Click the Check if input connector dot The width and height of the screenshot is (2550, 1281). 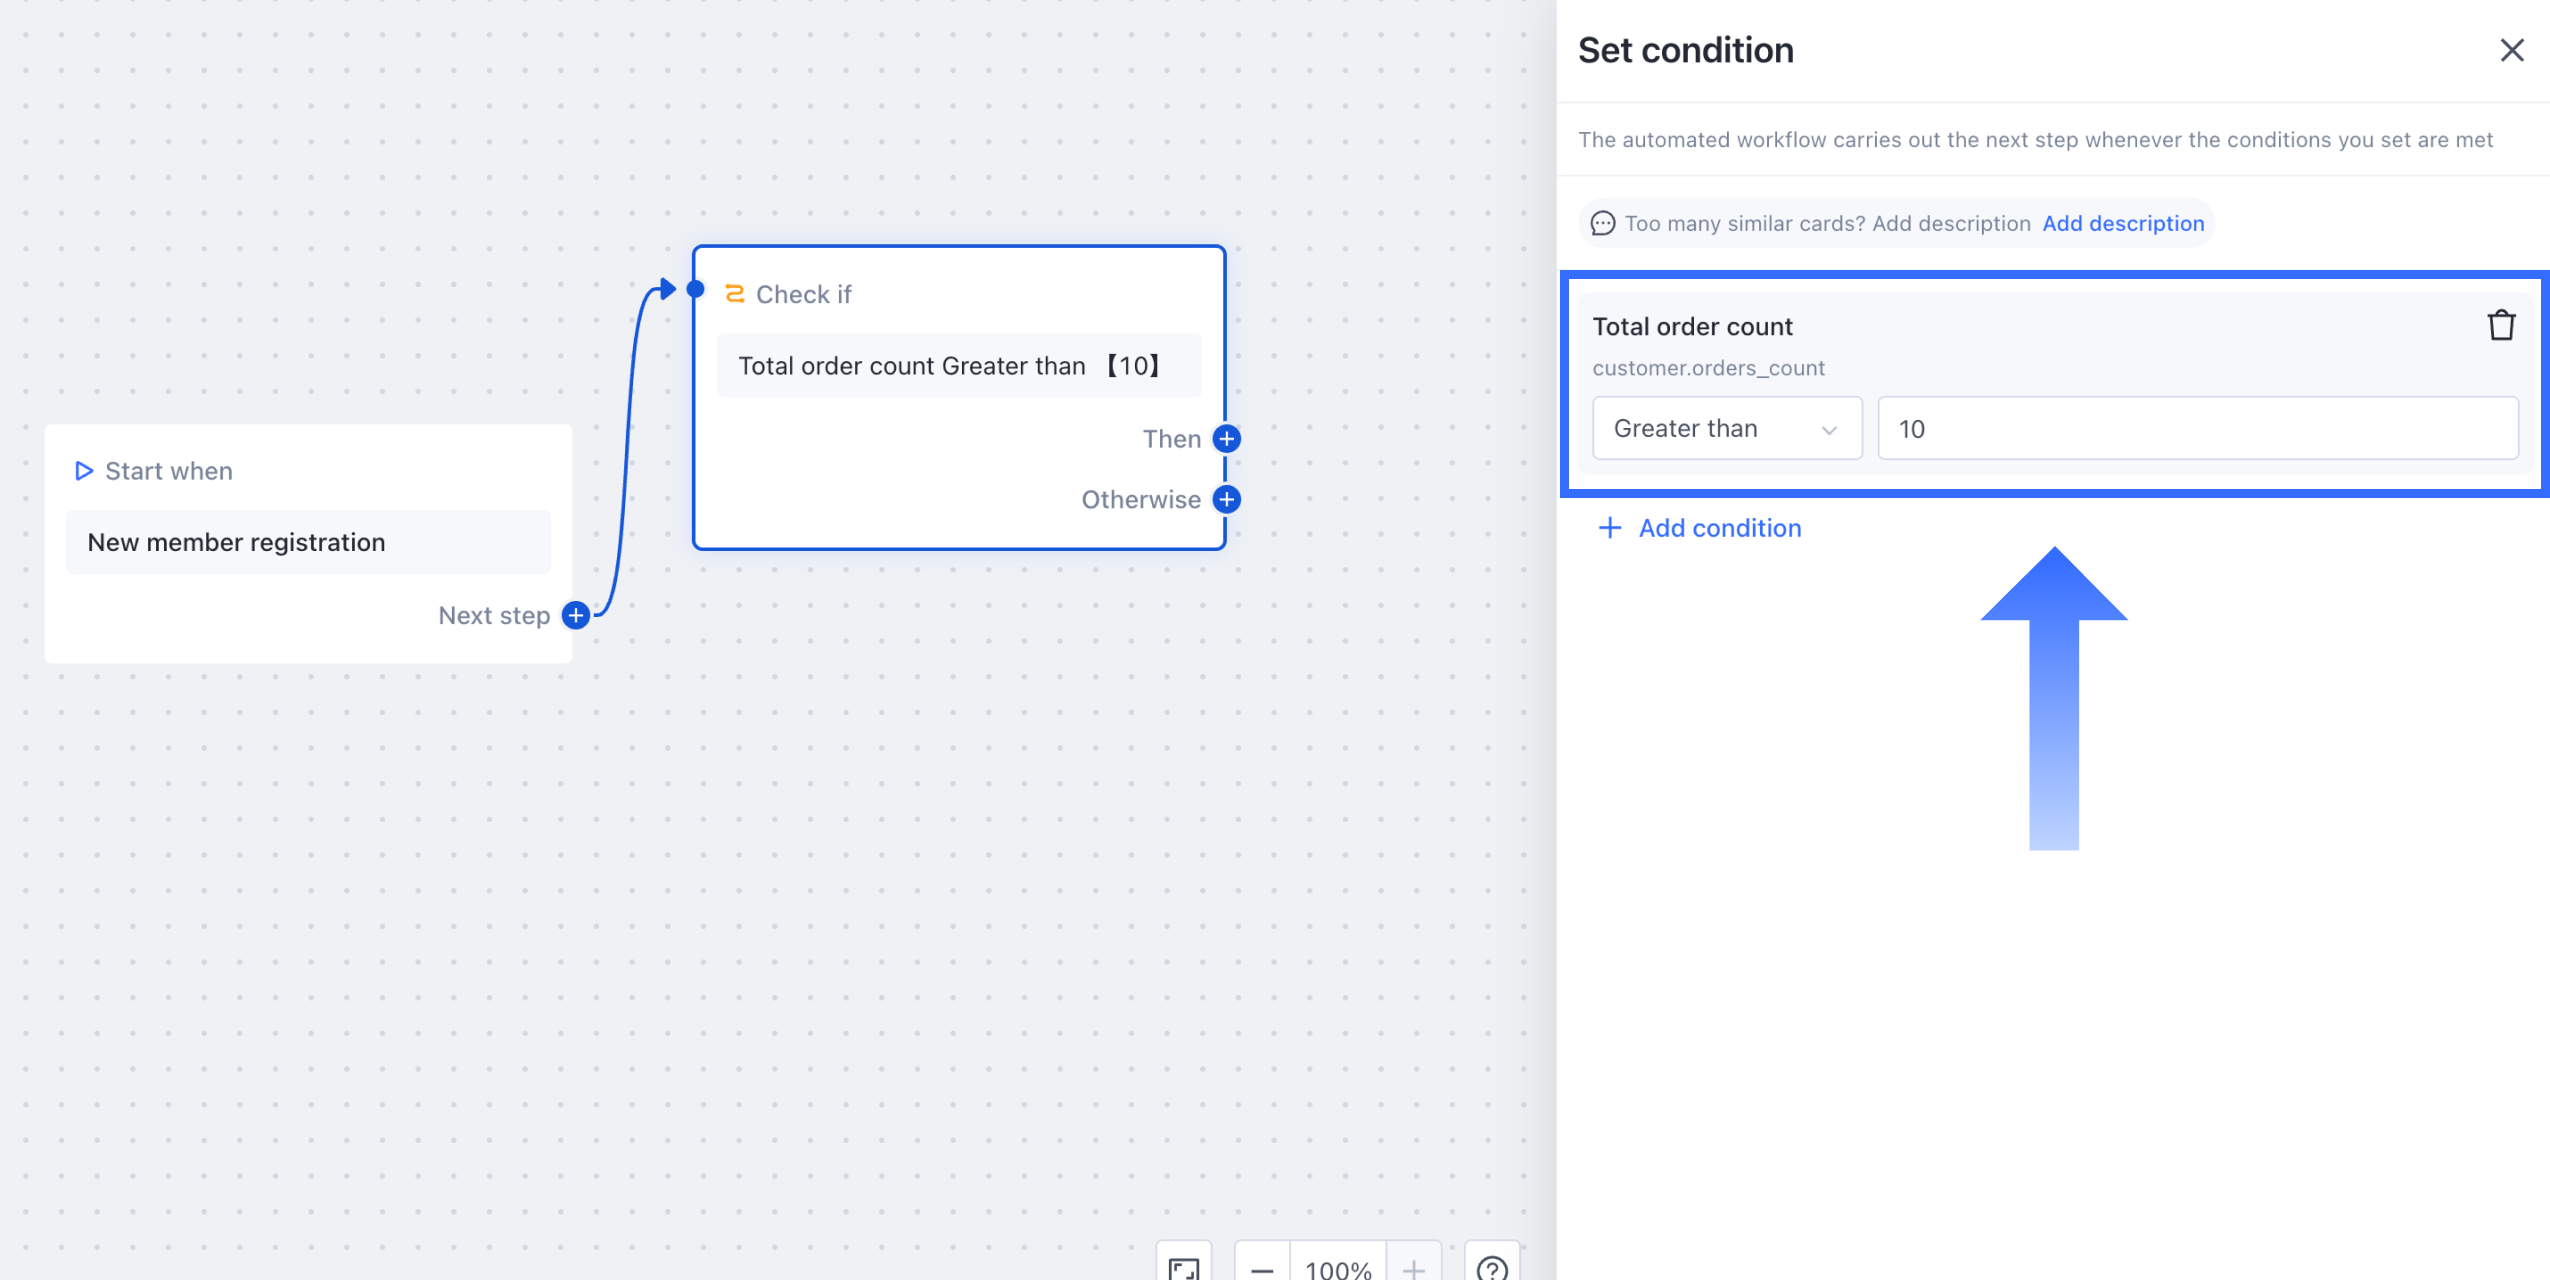[696, 290]
